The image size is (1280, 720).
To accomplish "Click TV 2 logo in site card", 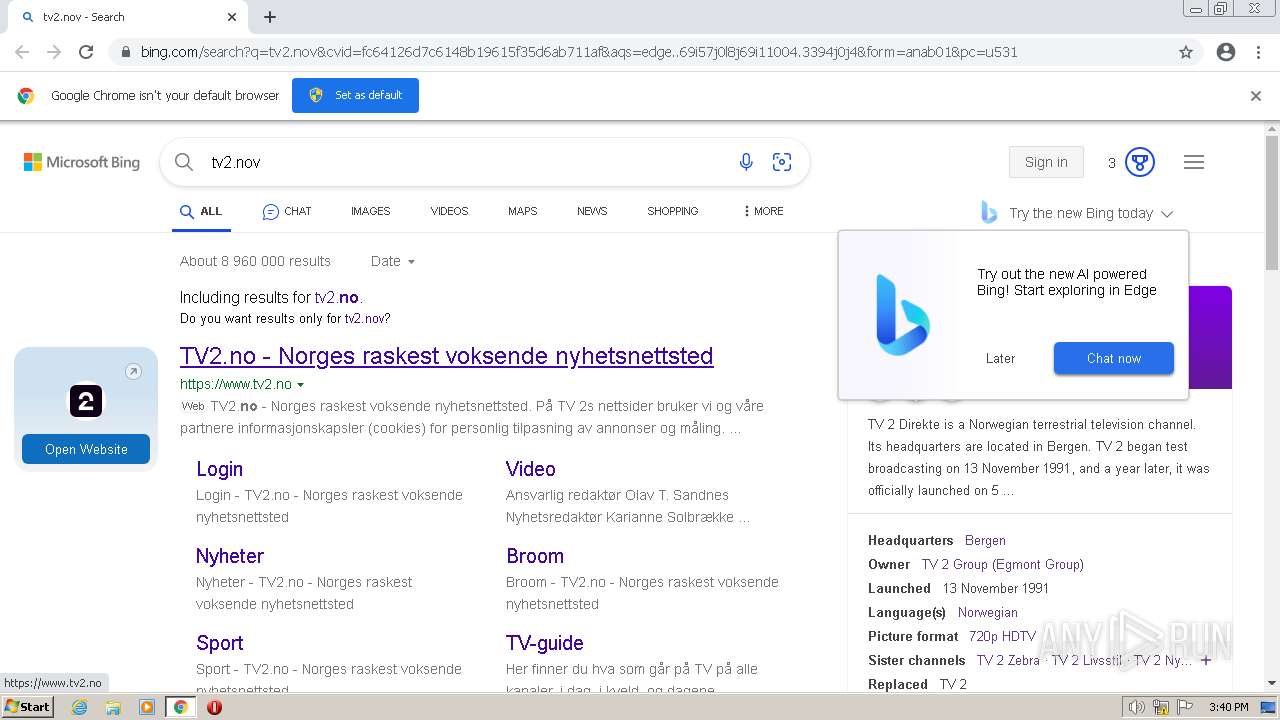I will [x=86, y=402].
